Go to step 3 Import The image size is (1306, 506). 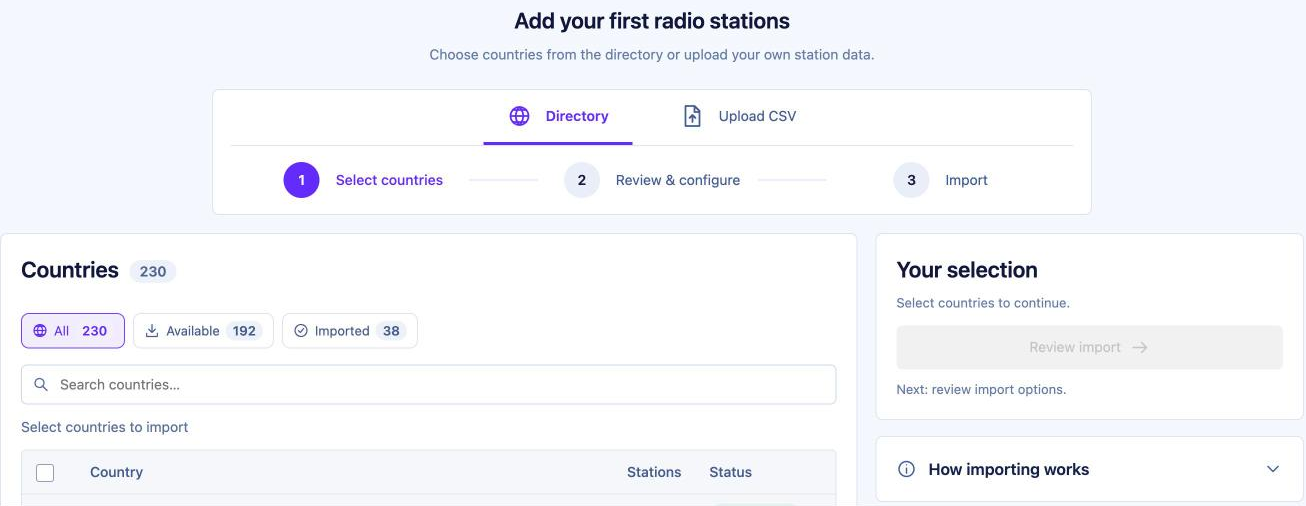pyautogui.click(x=940, y=180)
